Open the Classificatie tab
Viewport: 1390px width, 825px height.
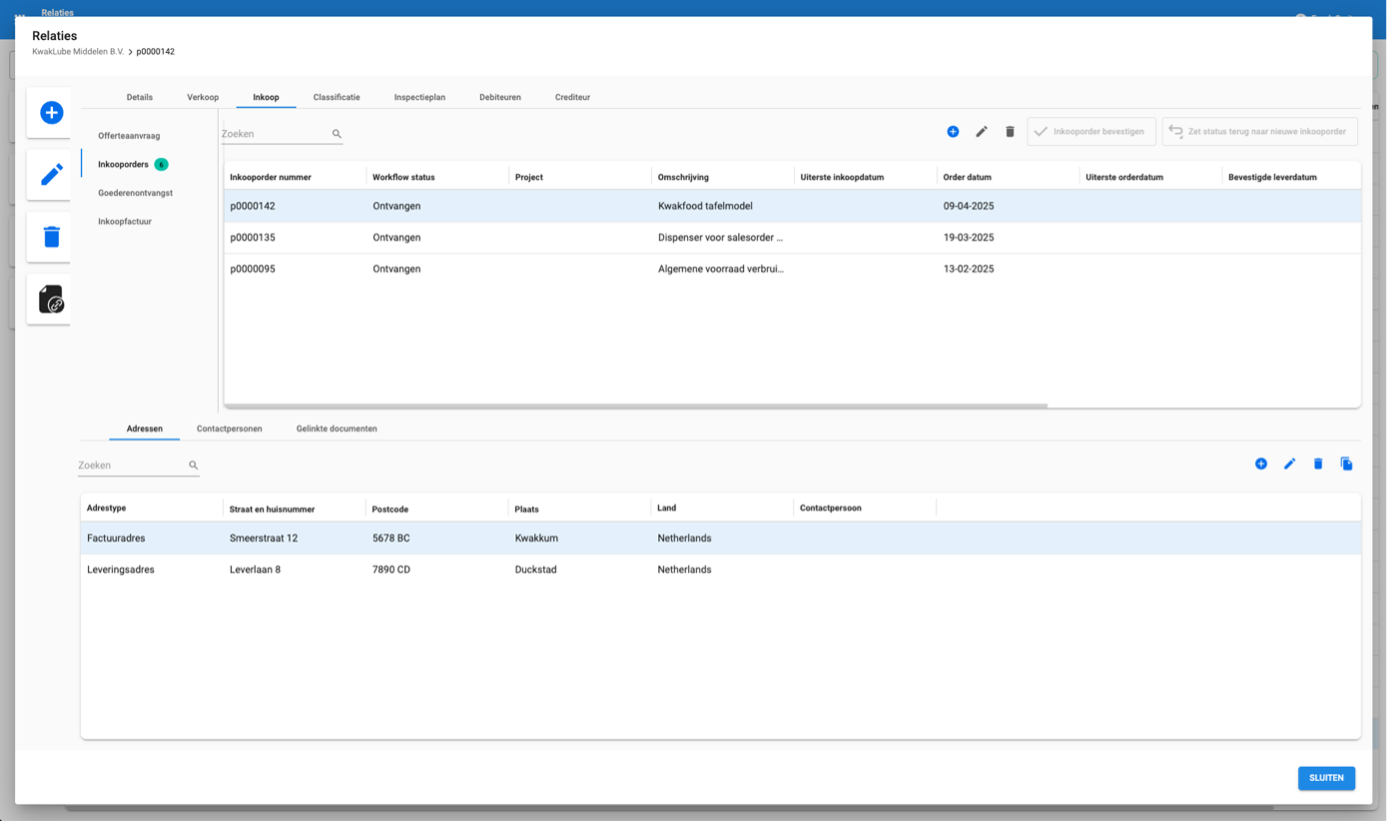tap(337, 97)
